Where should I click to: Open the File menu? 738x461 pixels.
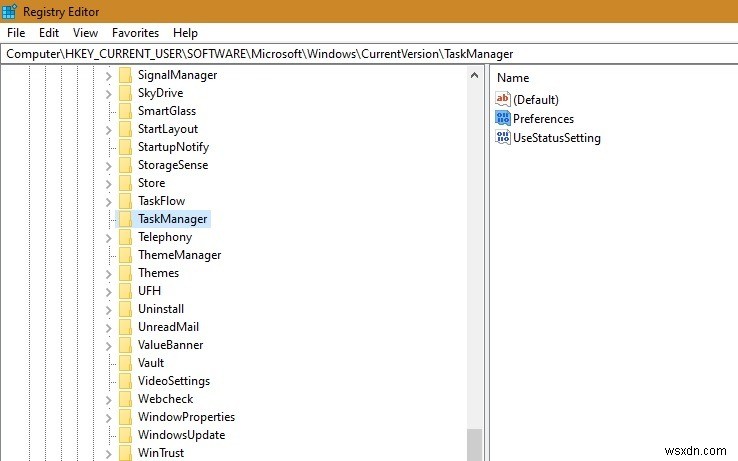(x=16, y=33)
